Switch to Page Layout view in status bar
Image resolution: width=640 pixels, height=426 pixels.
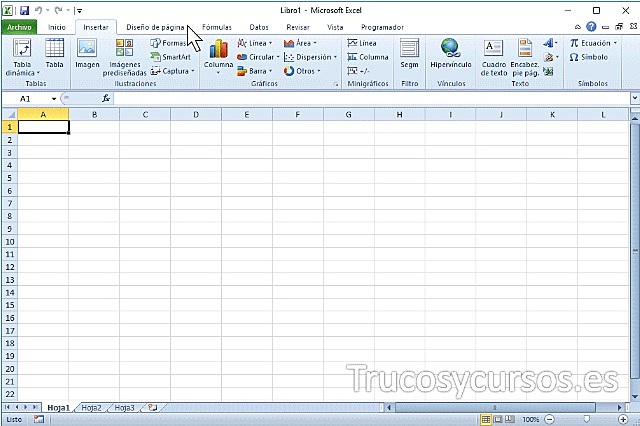click(x=498, y=419)
